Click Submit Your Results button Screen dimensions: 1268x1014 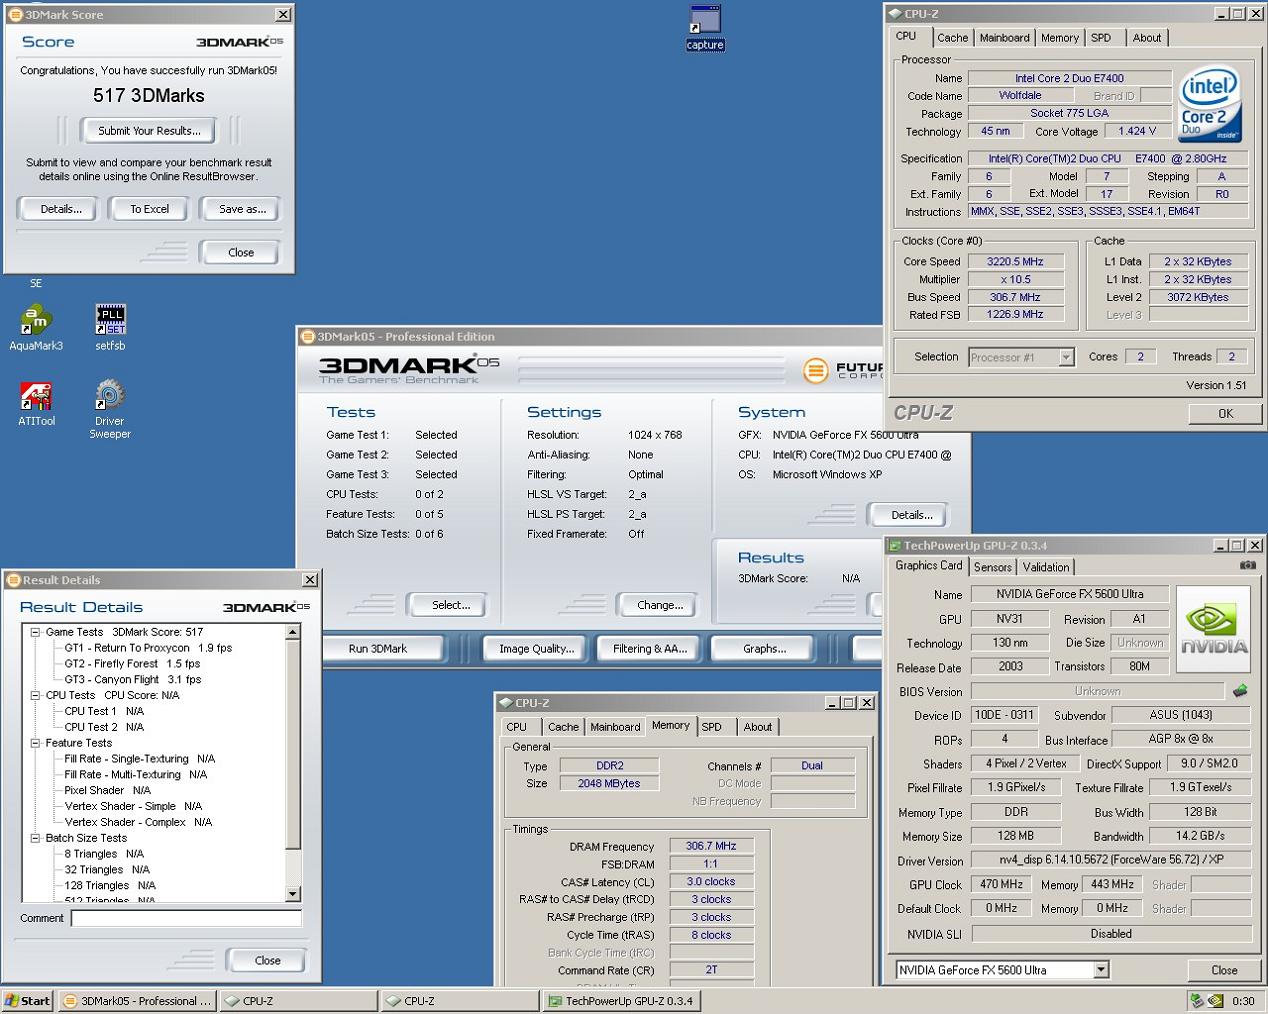[x=149, y=130]
